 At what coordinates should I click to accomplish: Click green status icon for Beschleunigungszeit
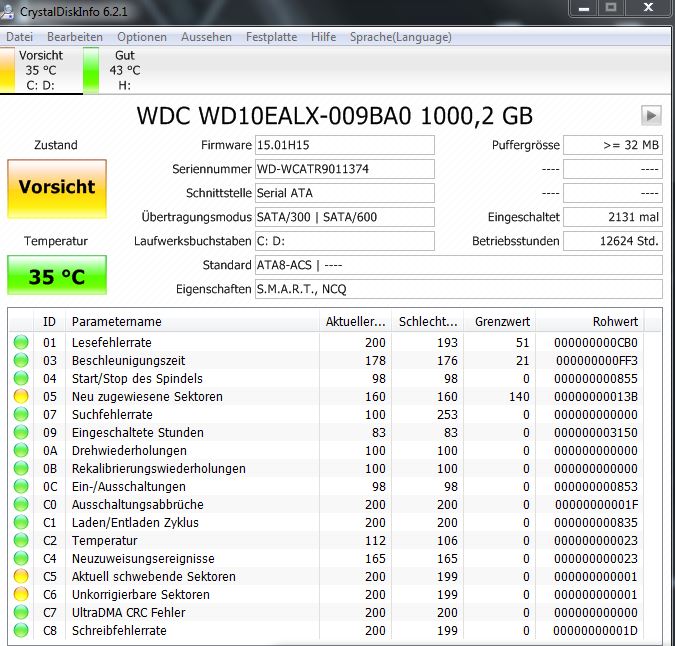tap(21, 361)
